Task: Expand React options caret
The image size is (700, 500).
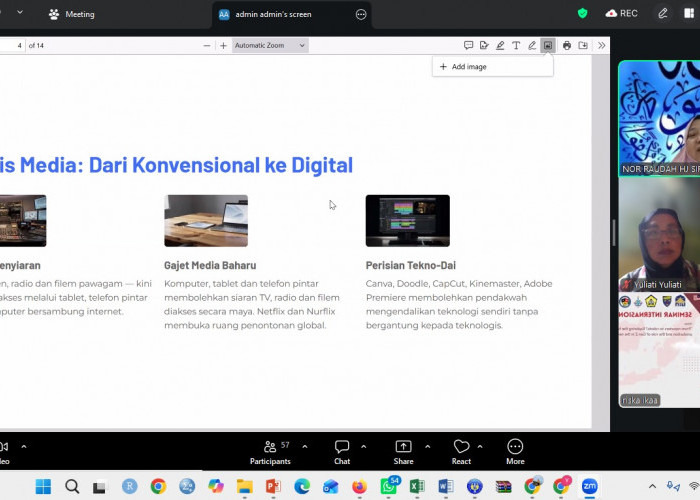Action: tap(480, 446)
